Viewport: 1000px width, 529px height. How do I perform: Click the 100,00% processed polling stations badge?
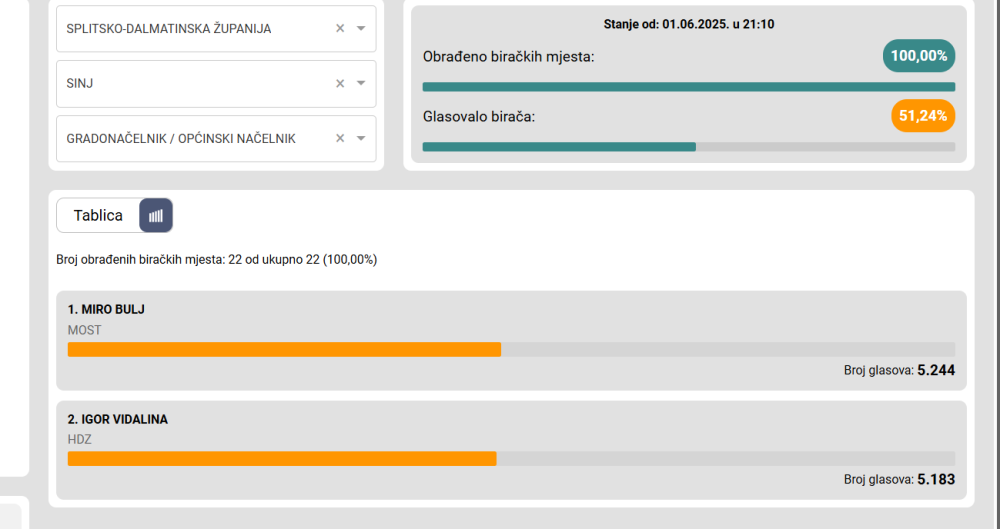click(918, 56)
